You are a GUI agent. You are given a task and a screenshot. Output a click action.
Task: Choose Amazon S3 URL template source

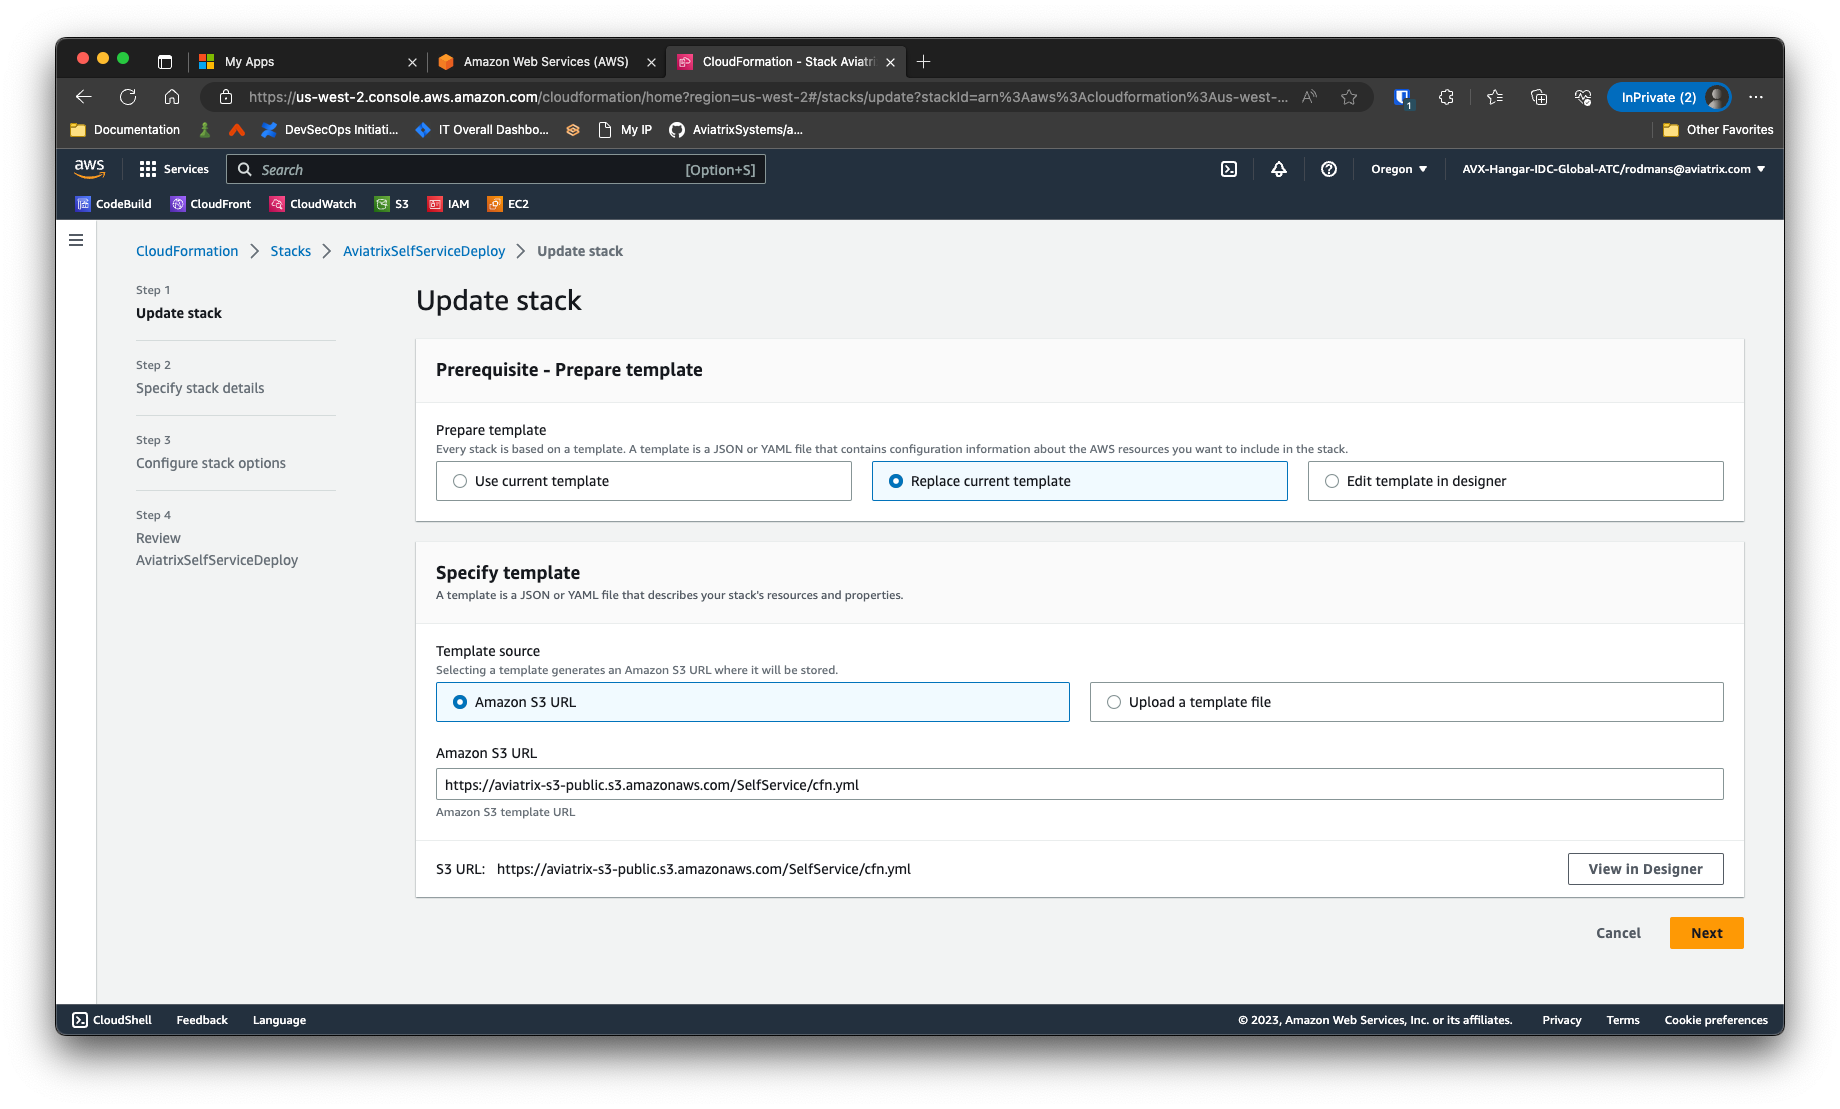[x=753, y=702]
